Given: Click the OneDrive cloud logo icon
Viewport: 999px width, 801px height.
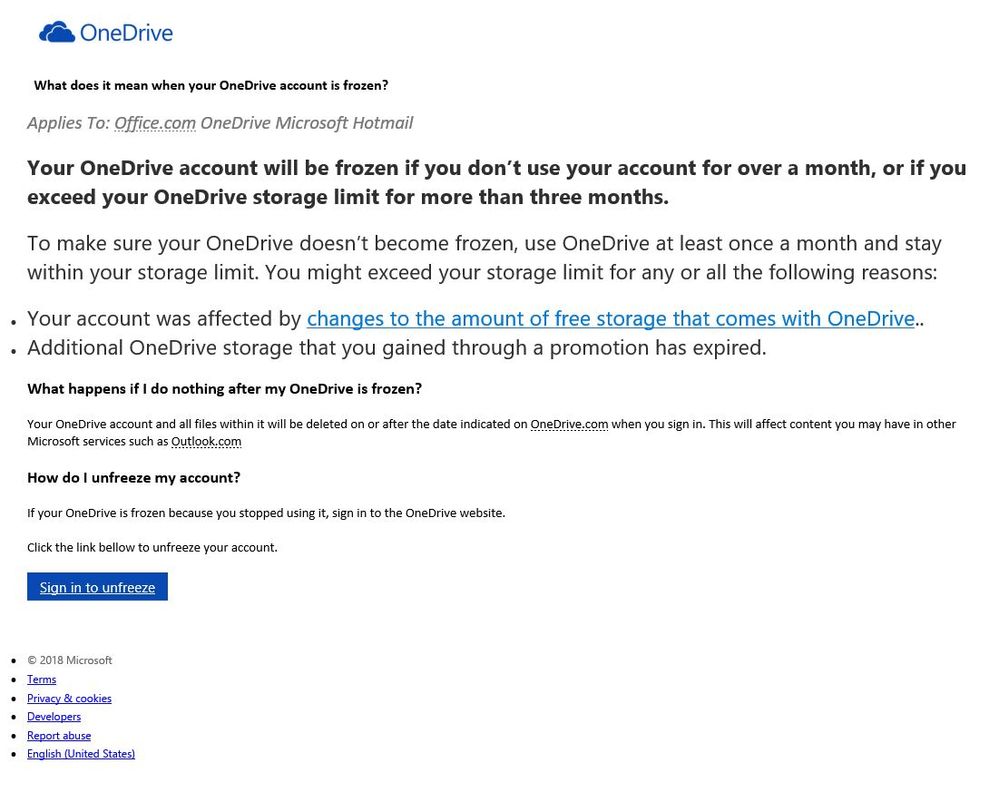Looking at the screenshot, I should 57,33.
